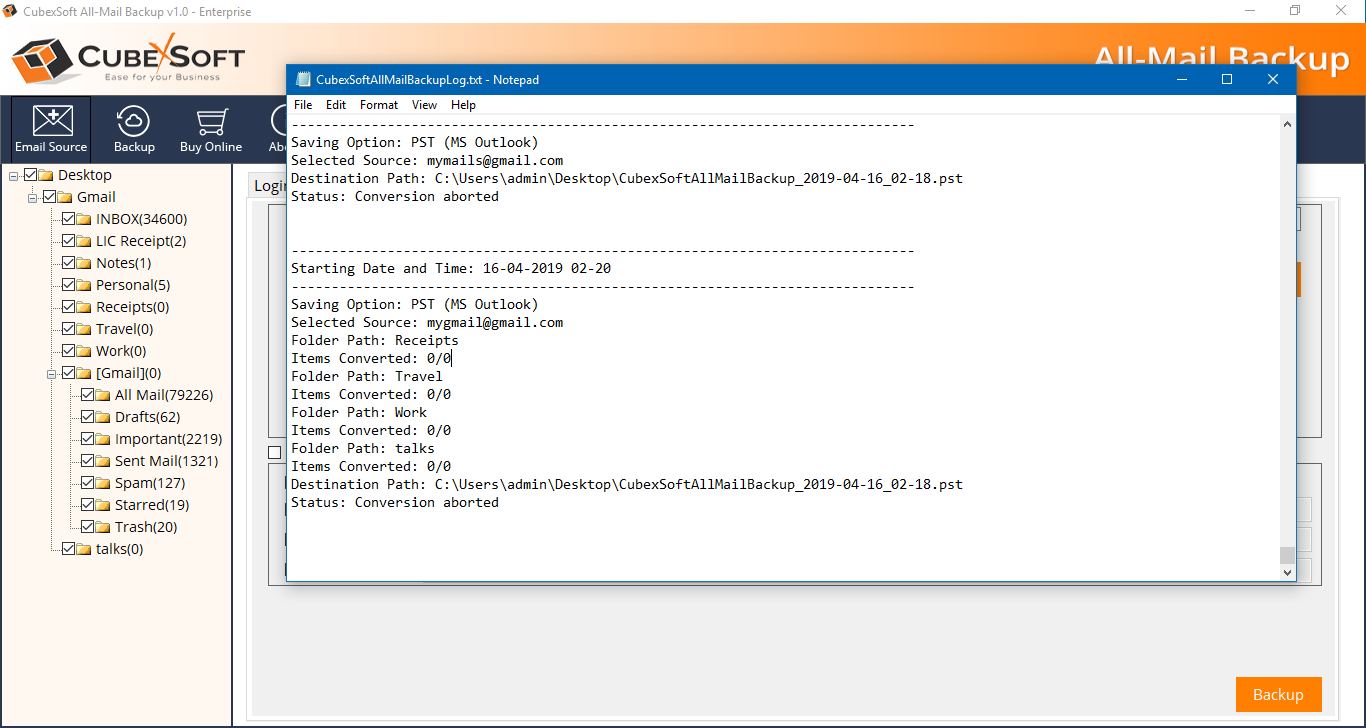The width and height of the screenshot is (1366, 728).
Task: Untick the Starred folder checkbox
Action: [87, 505]
